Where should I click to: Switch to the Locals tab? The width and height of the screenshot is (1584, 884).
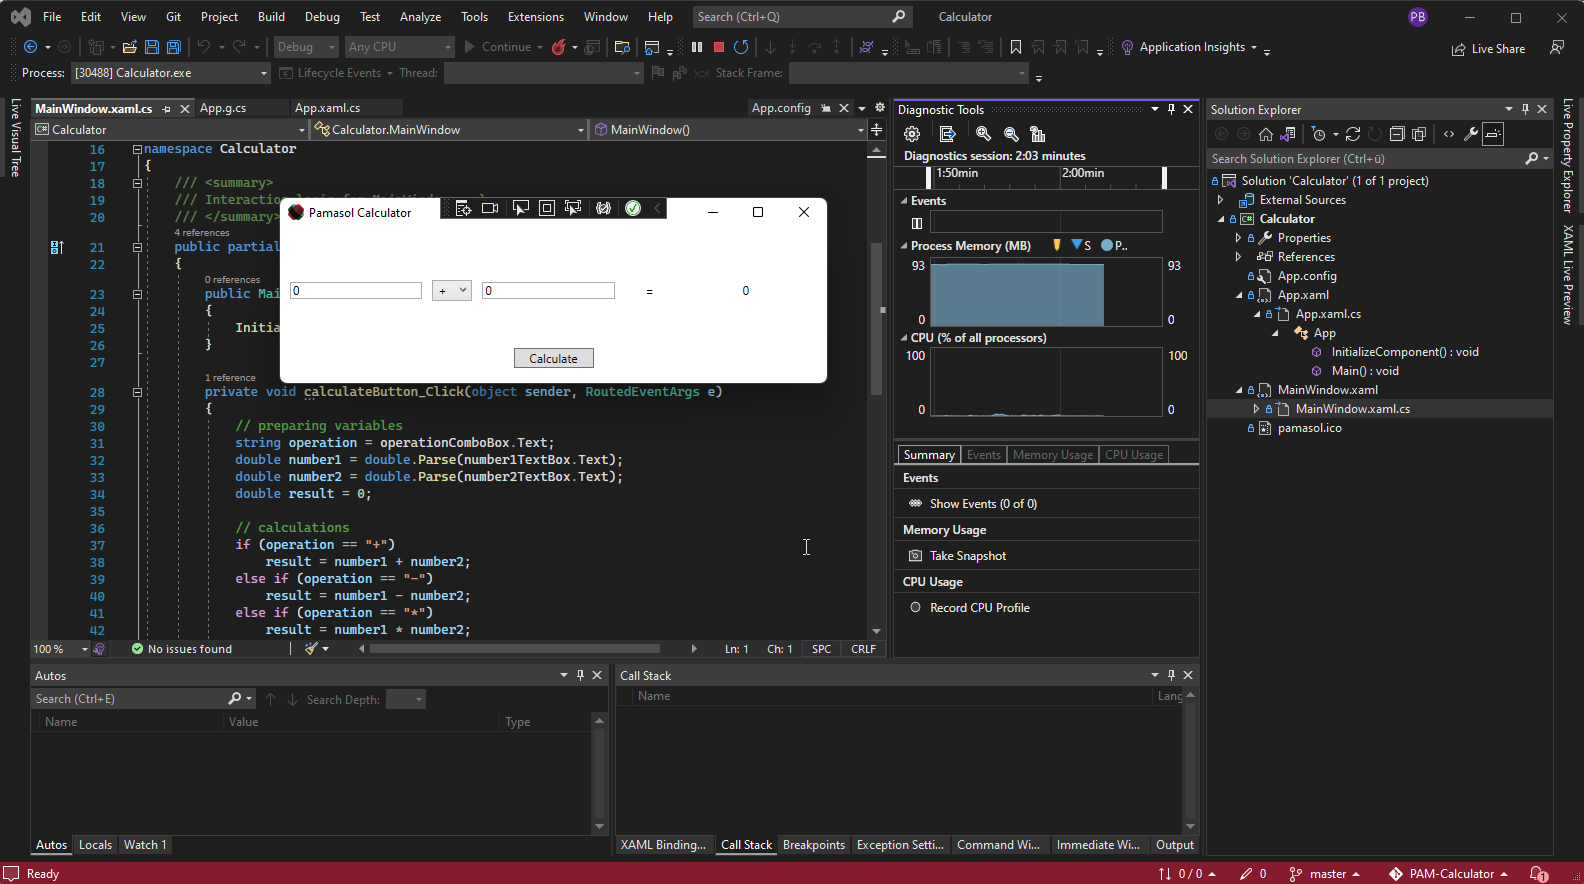pos(95,845)
